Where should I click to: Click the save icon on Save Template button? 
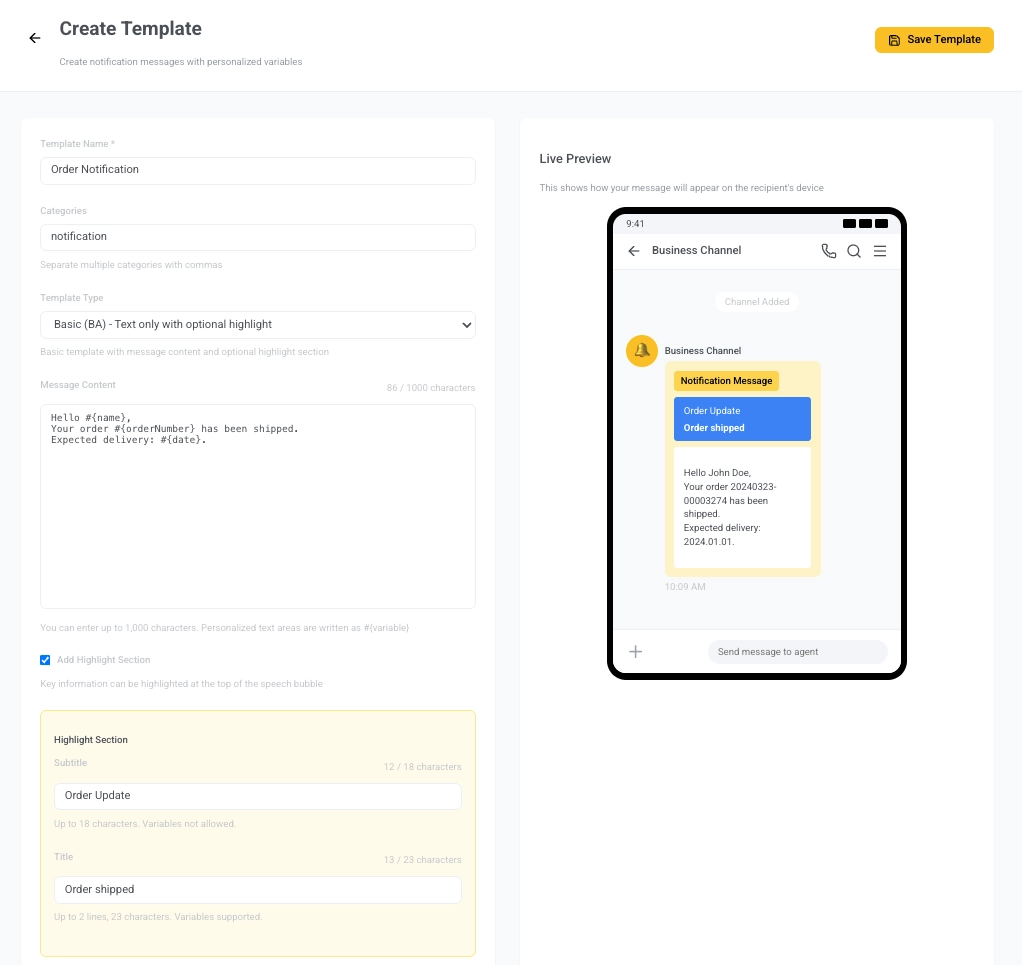click(894, 40)
